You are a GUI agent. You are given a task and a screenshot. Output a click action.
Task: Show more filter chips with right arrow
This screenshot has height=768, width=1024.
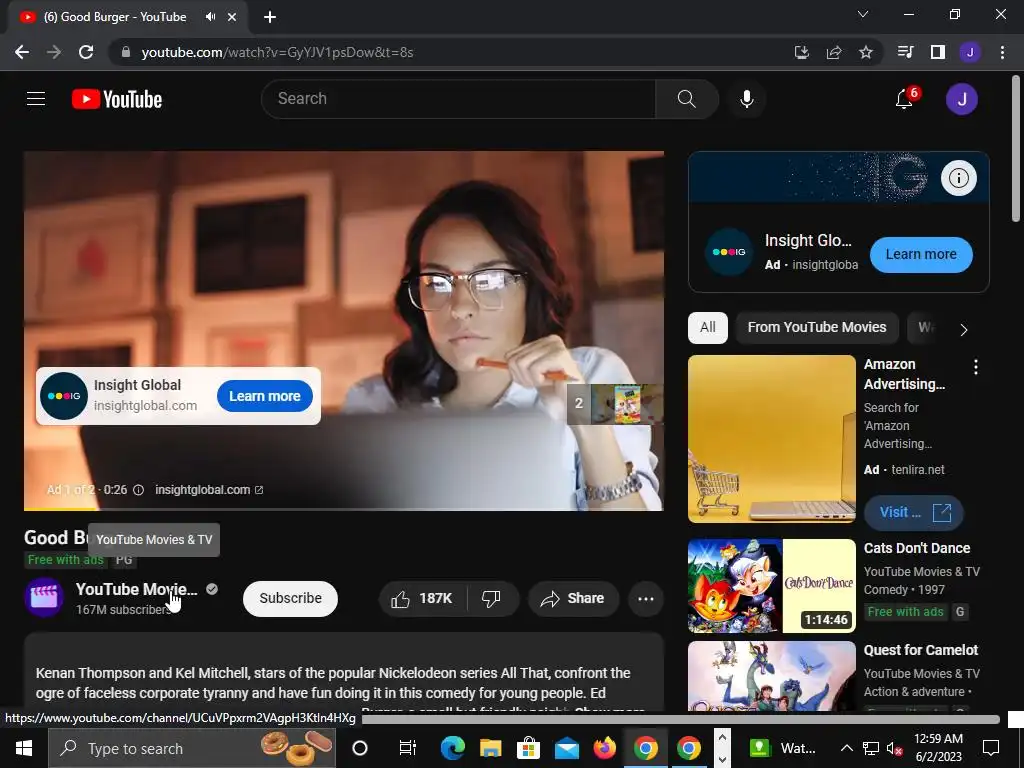tap(964, 329)
